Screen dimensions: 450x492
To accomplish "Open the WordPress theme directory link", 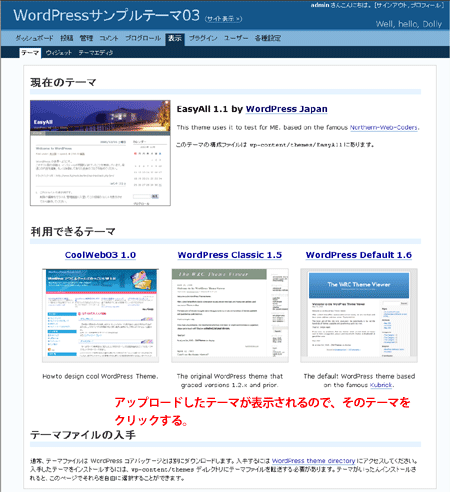I will [x=313, y=461].
